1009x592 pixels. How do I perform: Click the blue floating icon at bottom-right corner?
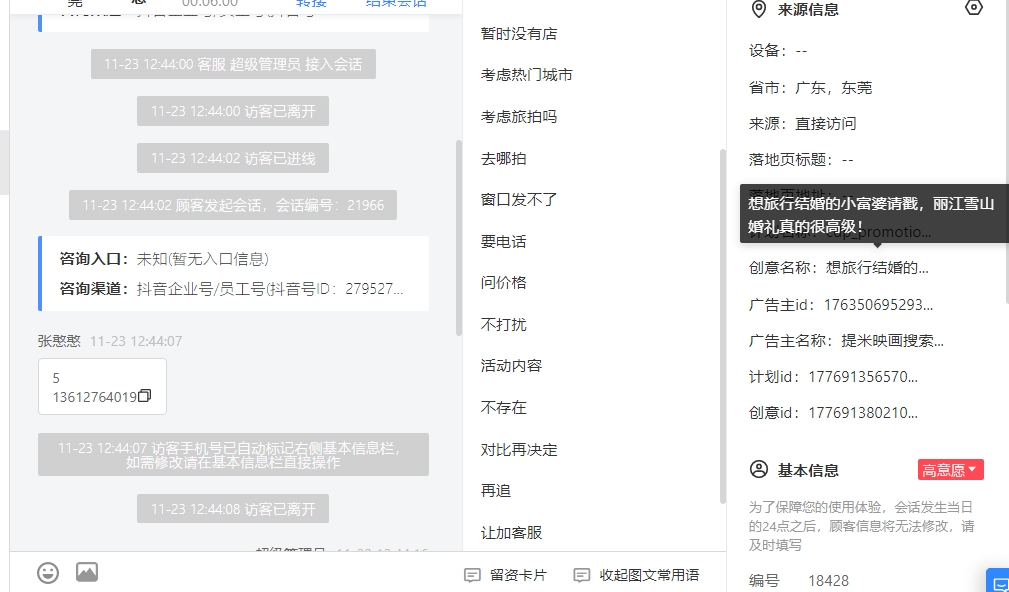(x=998, y=581)
